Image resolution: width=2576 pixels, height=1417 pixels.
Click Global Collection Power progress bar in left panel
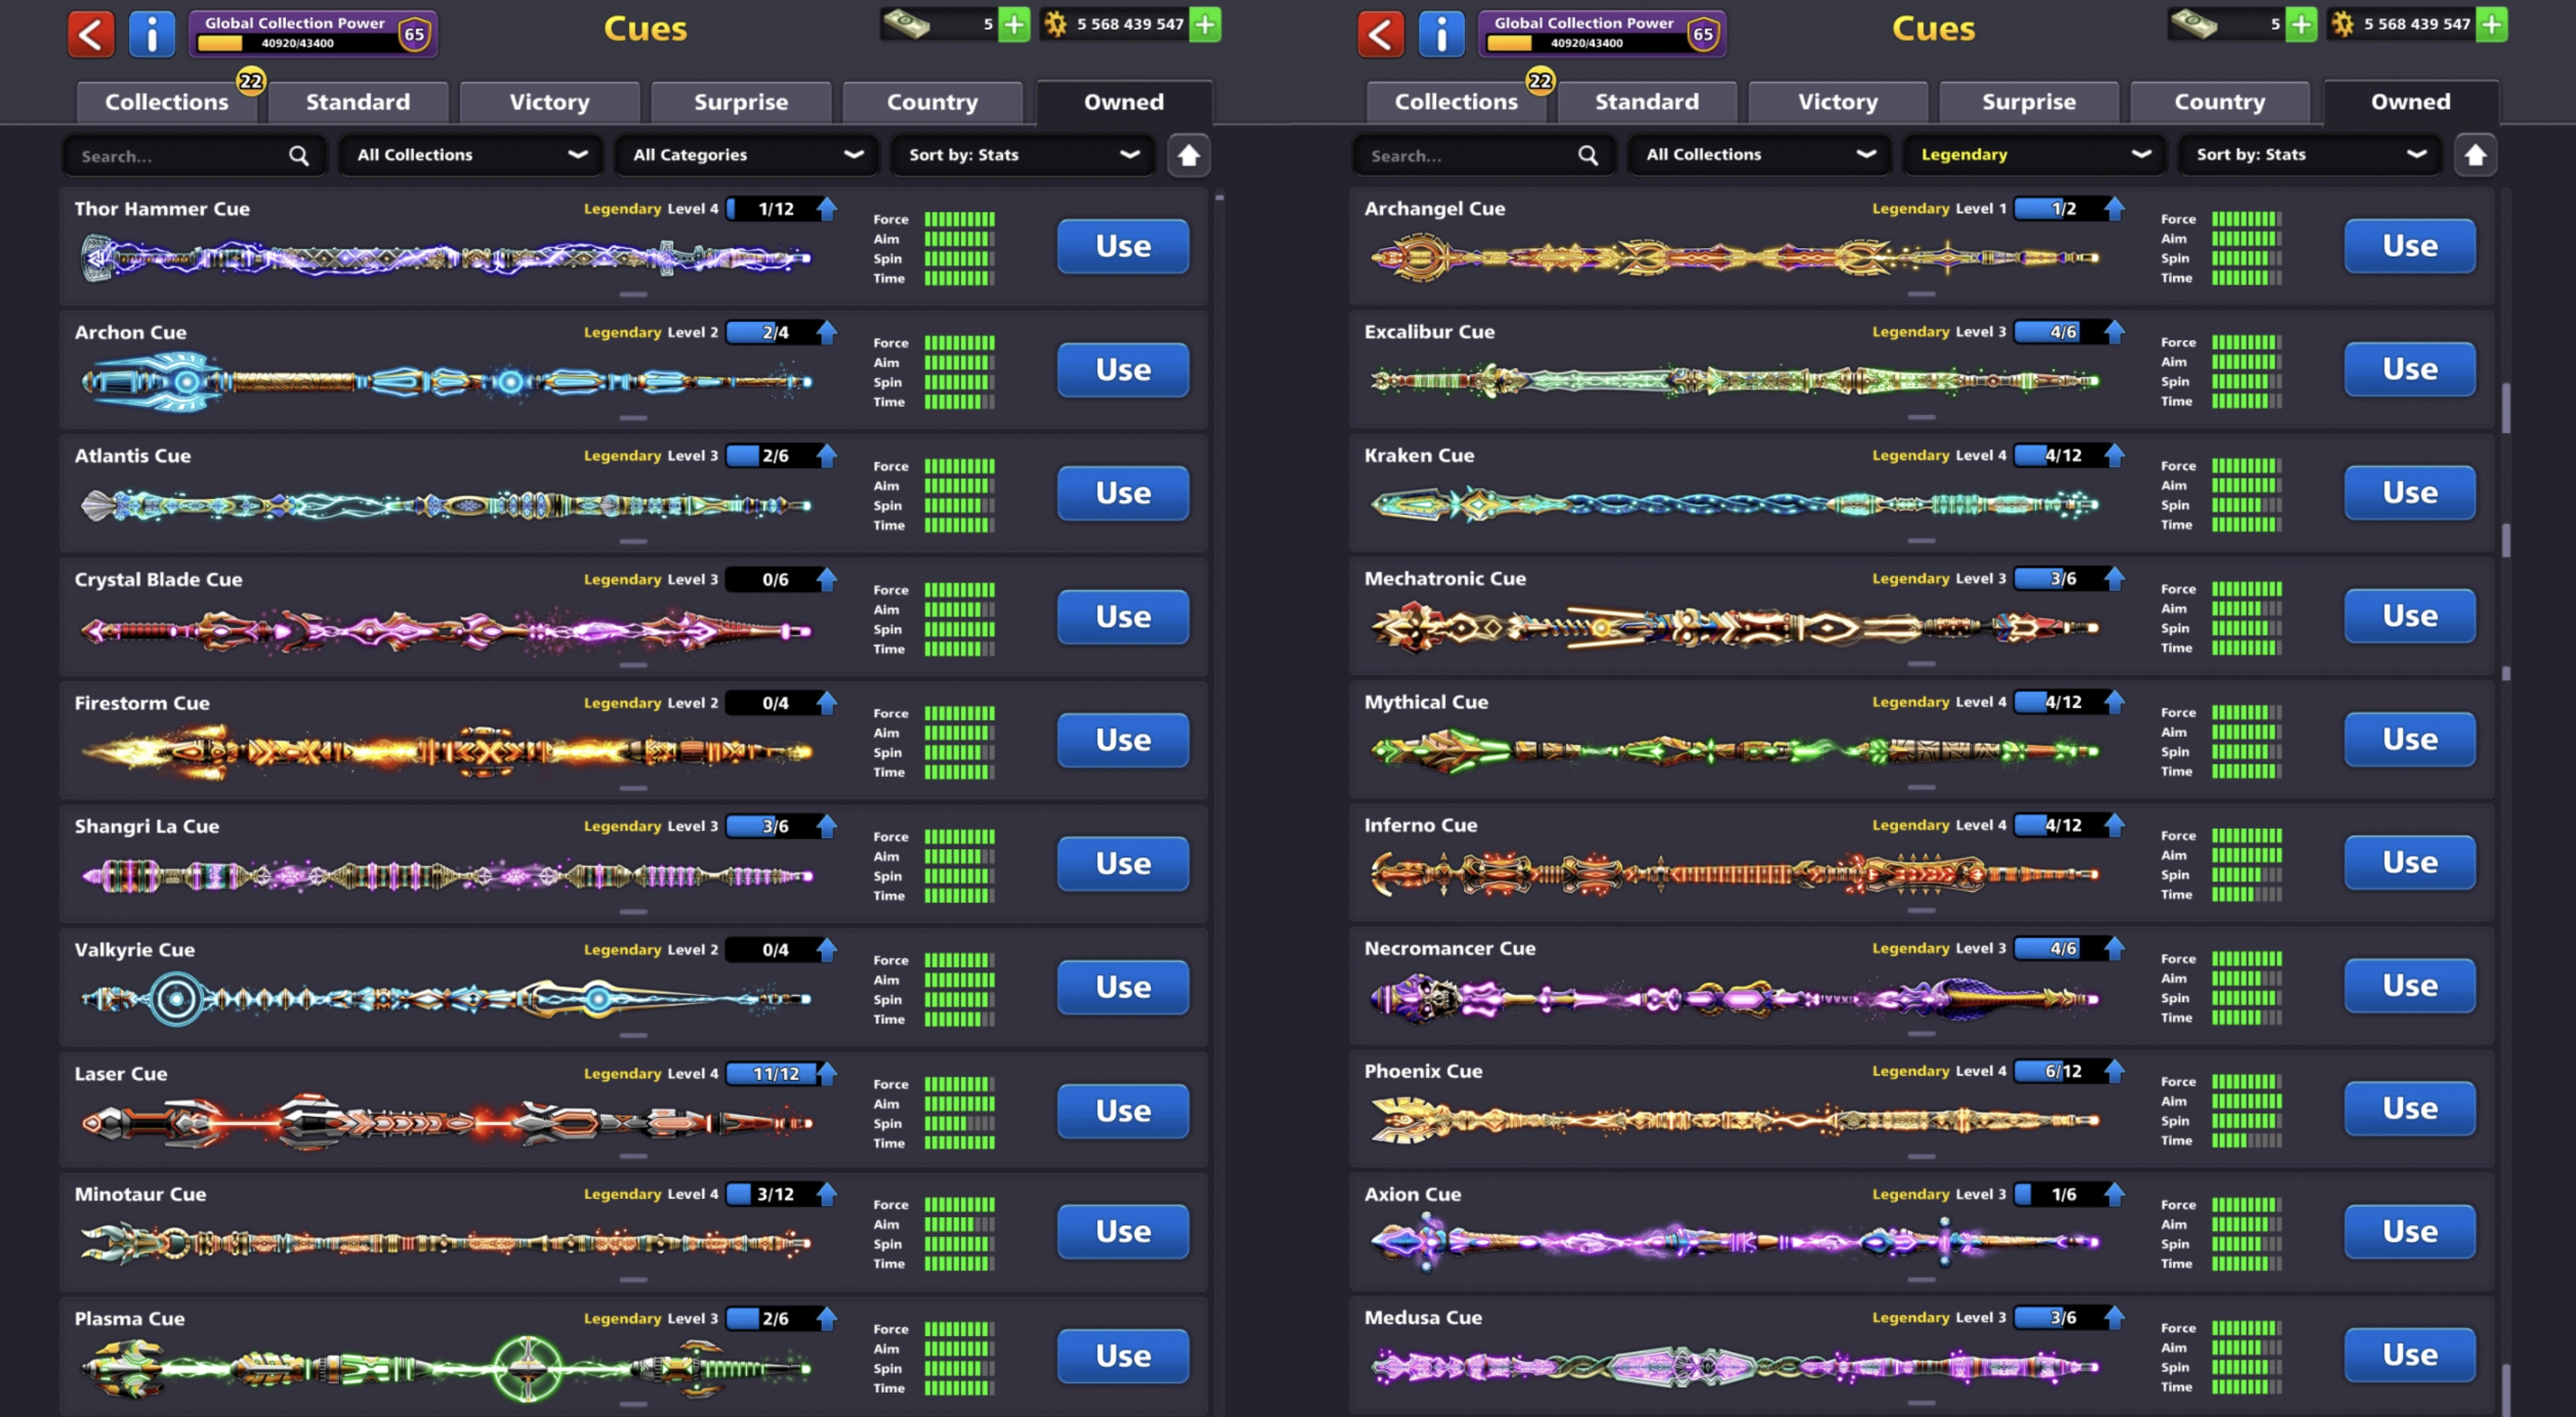pyautogui.click(x=297, y=43)
